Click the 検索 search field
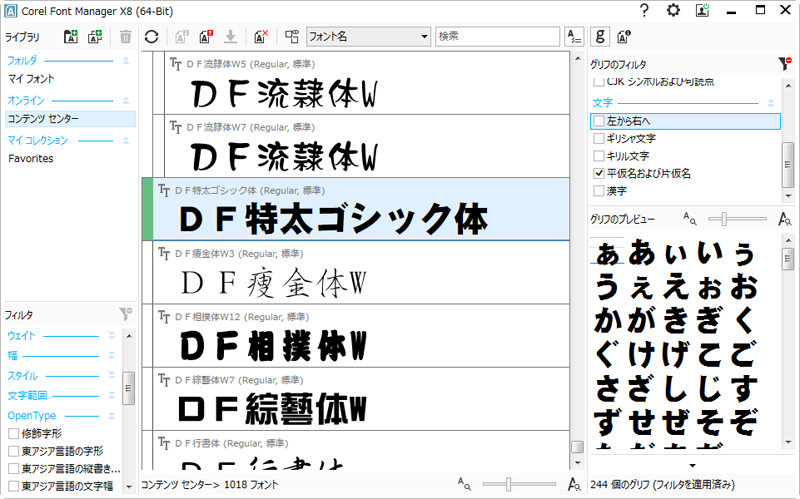Image resolution: width=800 pixels, height=499 pixels. [x=497, y=37]
